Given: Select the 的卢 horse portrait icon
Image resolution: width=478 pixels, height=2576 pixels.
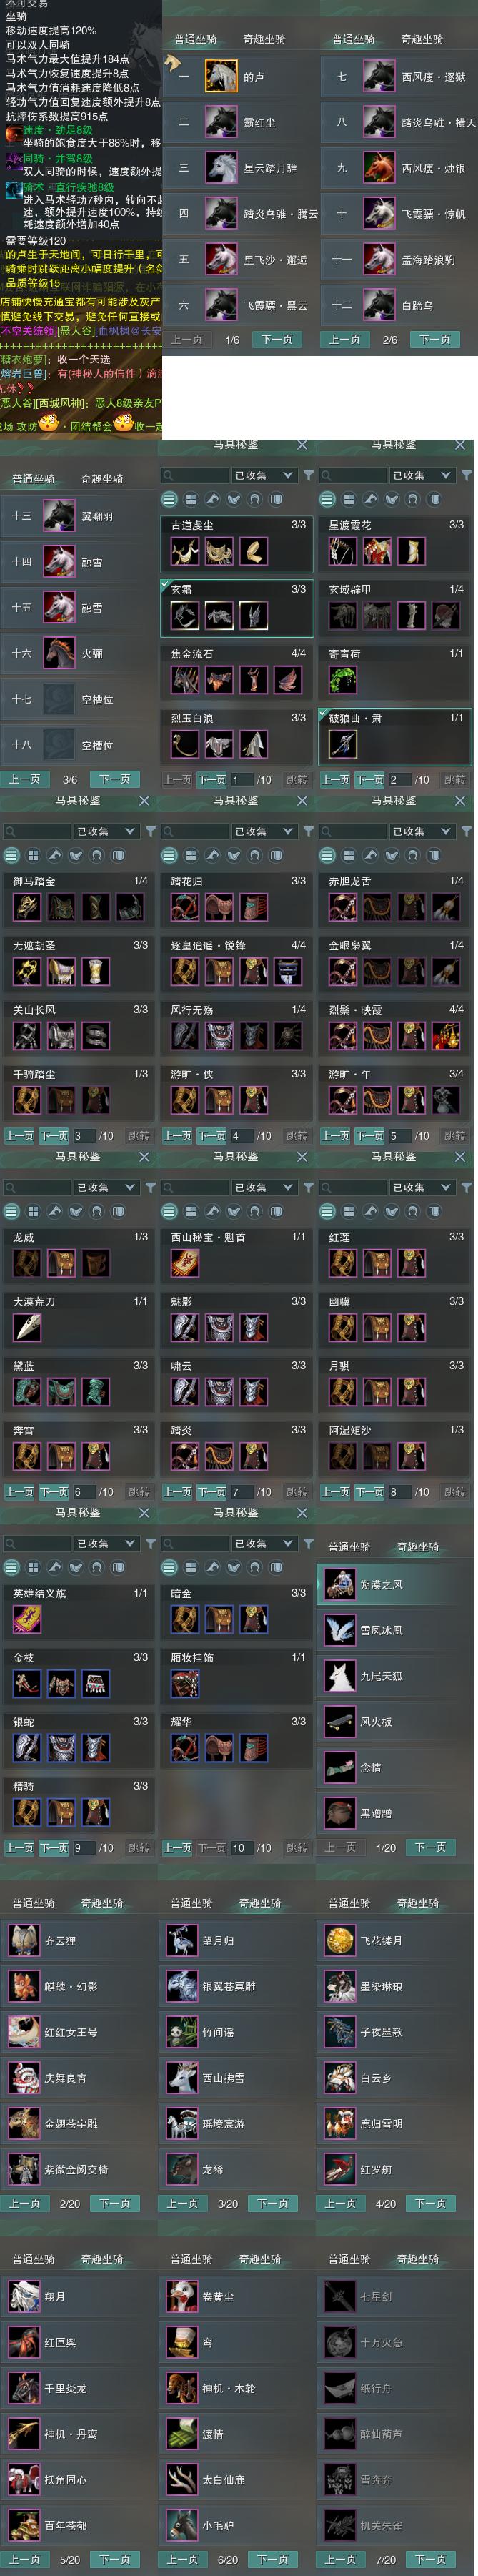Looking at the screenshot, I should [x=221, y=76].
